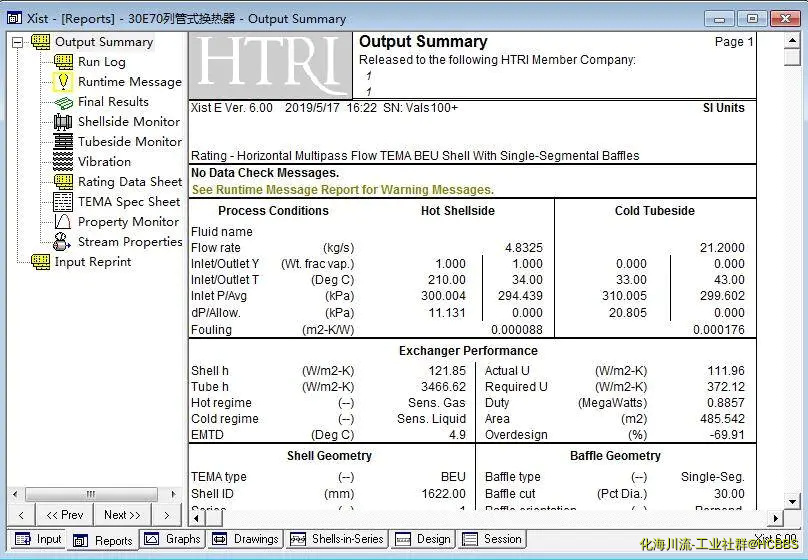The width and height of the screenshot is (808, 560).
Task: Switch to the Graphs tab
Action: 173,539
